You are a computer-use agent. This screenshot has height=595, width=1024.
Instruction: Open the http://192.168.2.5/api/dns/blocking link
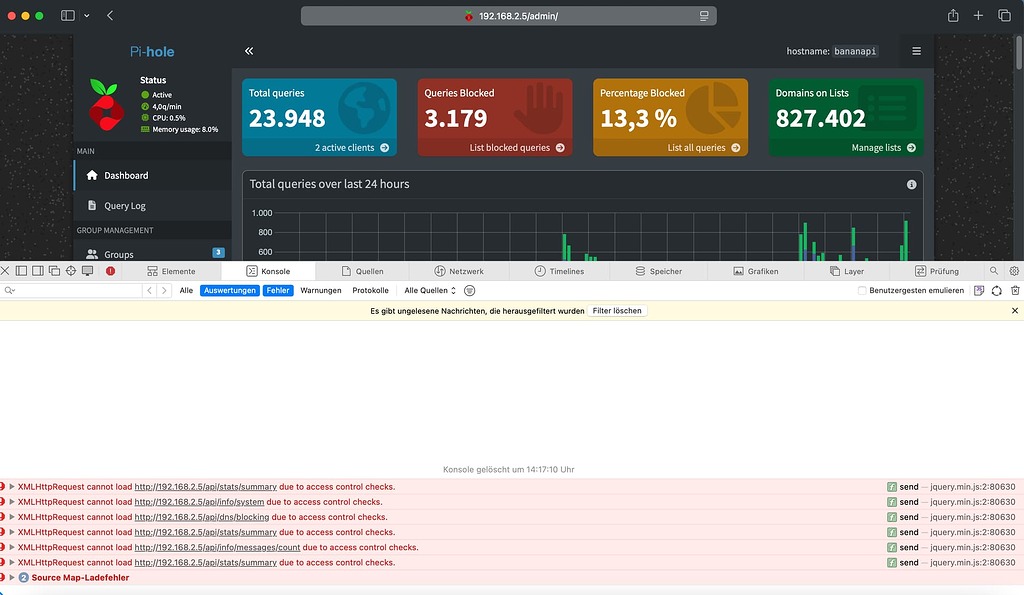click(x=202, y=517)
